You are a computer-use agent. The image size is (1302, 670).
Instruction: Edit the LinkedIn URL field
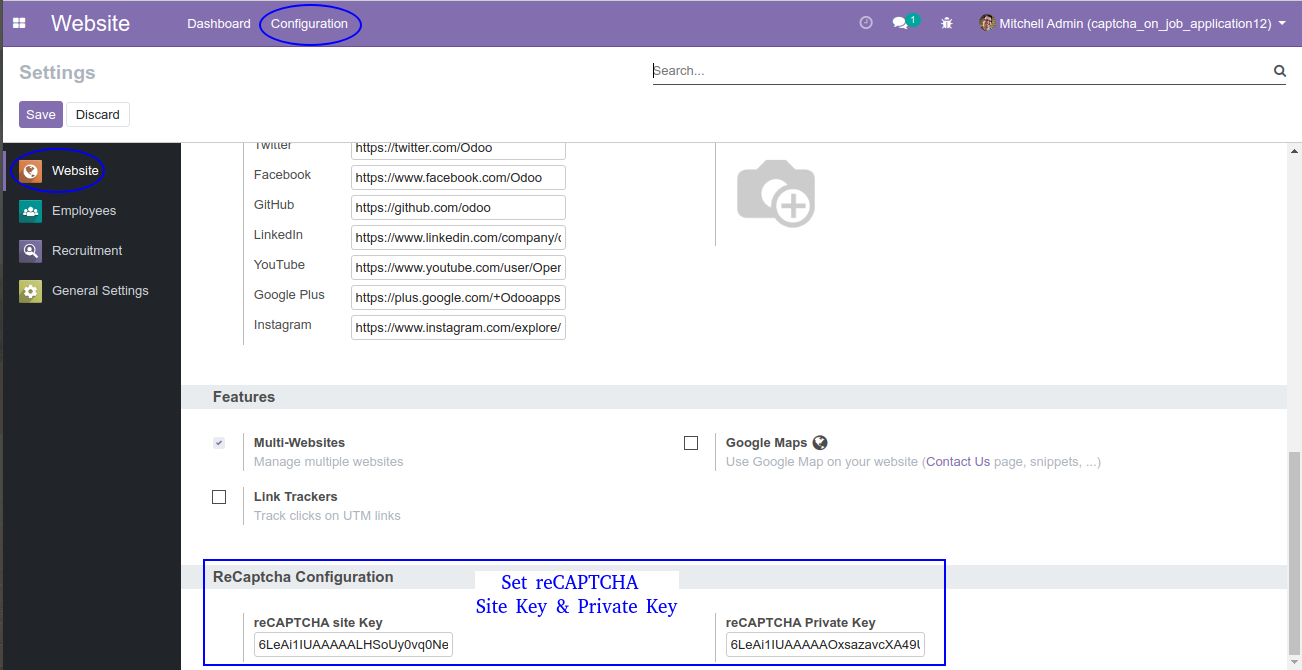458,238
